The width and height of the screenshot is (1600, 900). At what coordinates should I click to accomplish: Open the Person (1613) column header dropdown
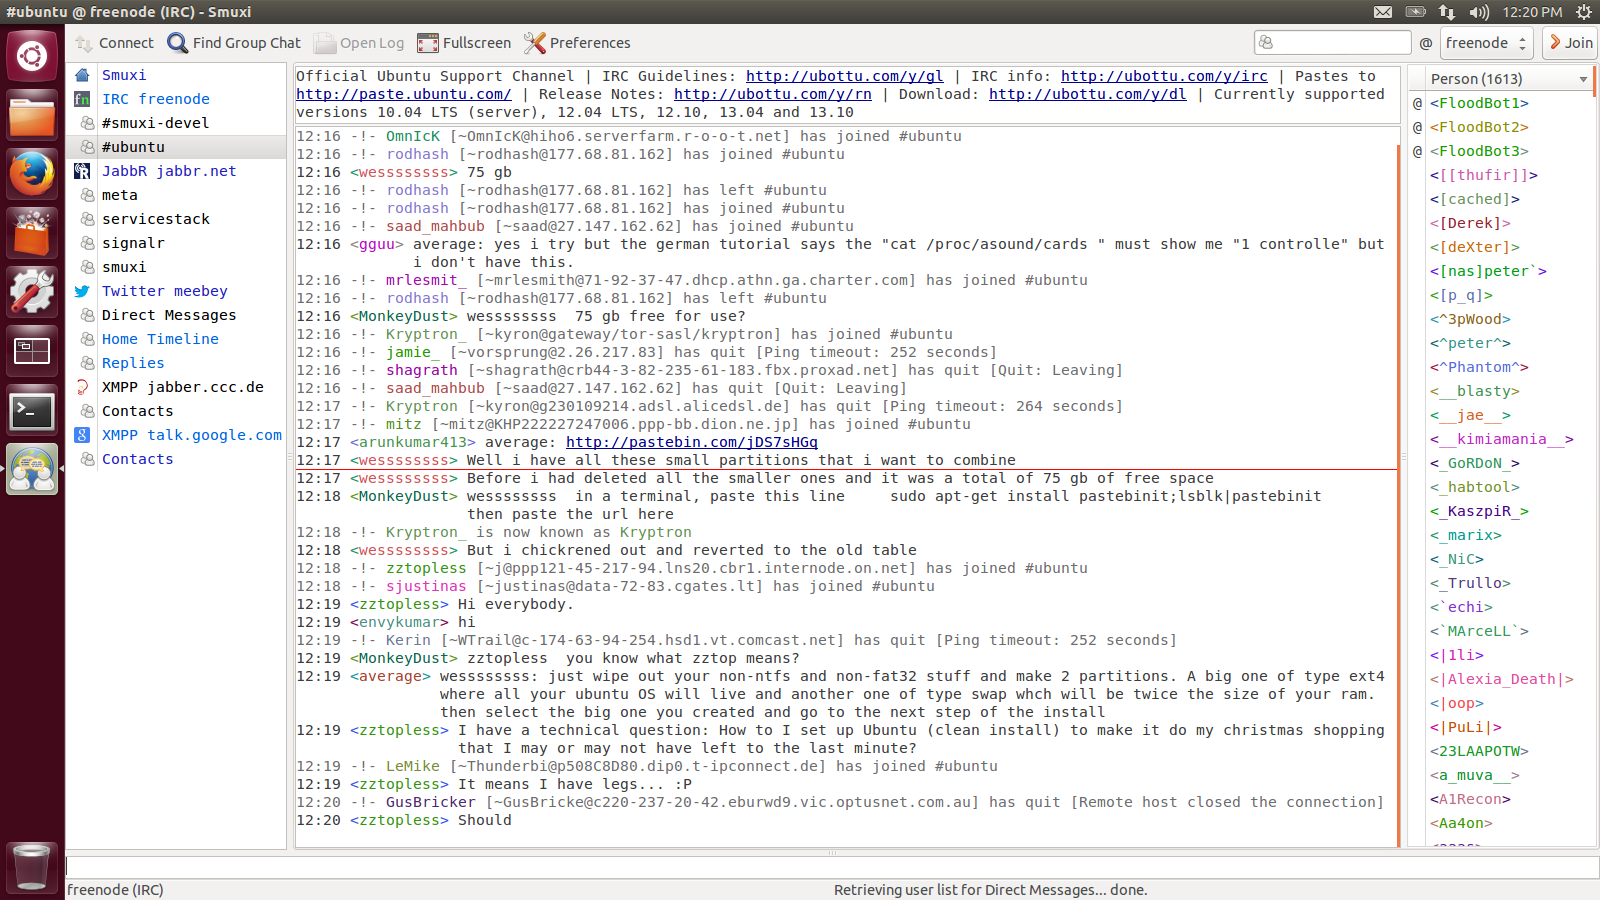tap(1582, 79)
